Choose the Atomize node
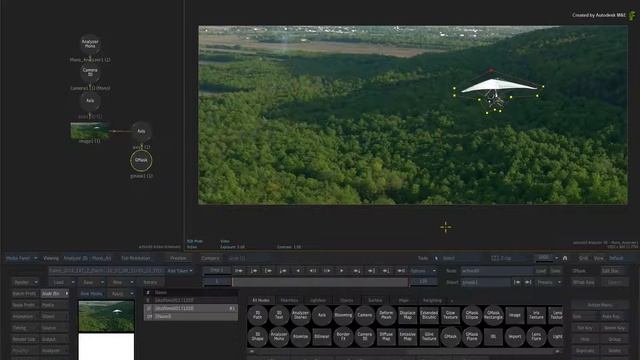 300,337
